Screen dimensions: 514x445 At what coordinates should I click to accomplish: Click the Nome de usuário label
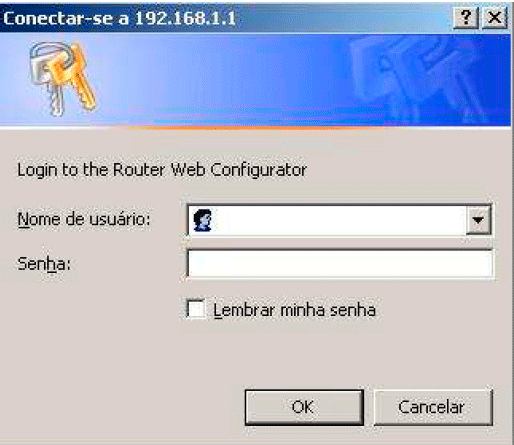pyautogui.click(x=84, y=219)
